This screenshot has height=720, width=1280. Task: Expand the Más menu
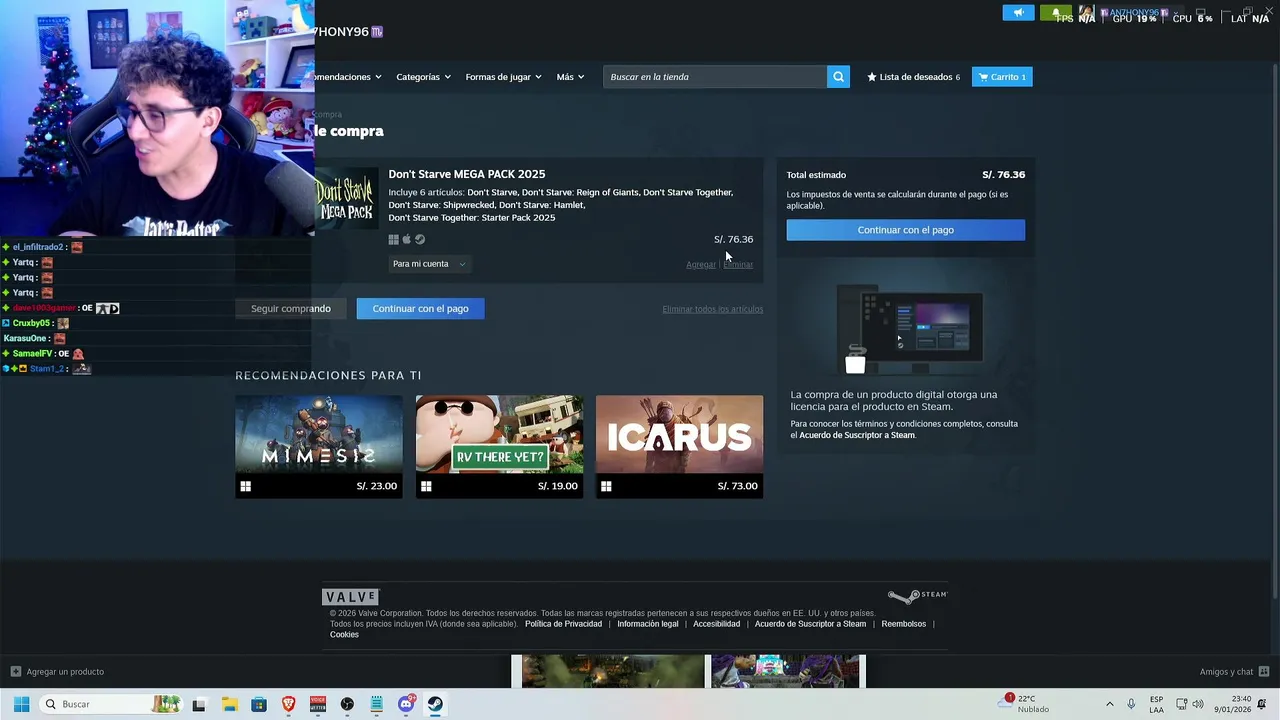(570, 77)
